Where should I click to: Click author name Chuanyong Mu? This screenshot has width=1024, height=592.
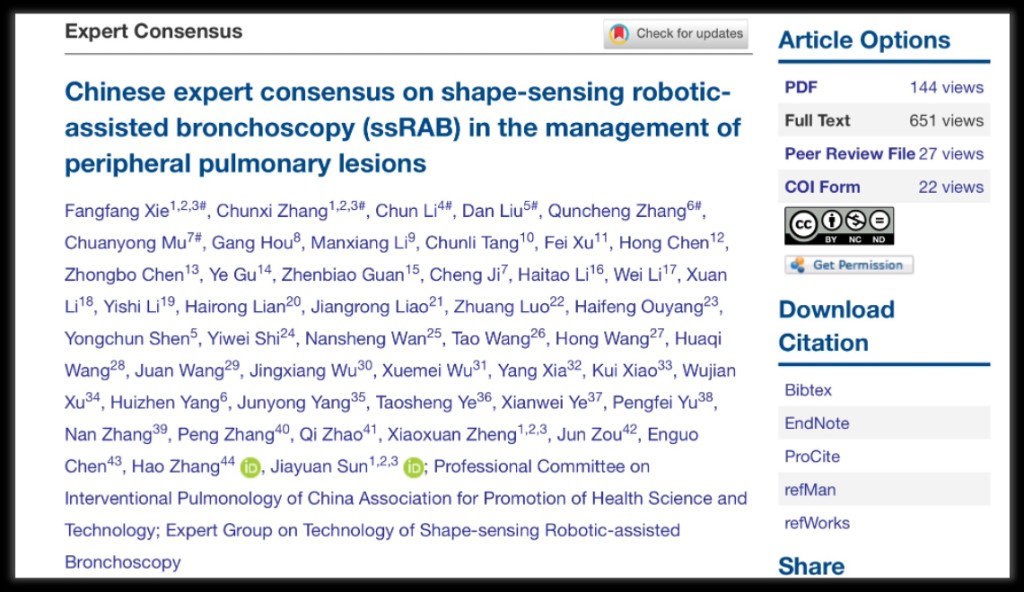click(125, 243)
